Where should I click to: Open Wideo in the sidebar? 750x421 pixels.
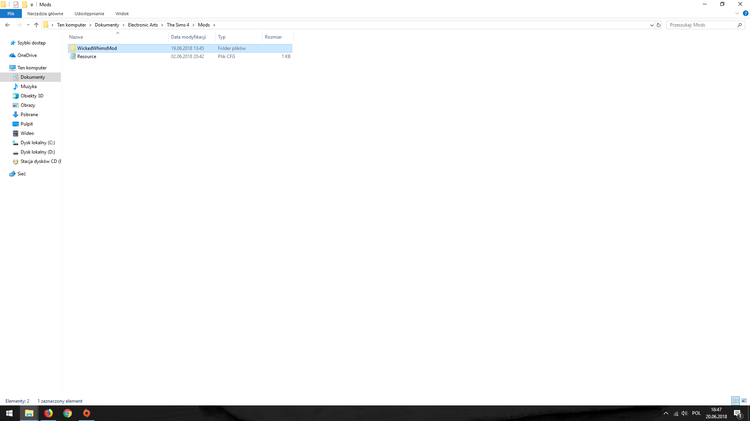(27, 133)
